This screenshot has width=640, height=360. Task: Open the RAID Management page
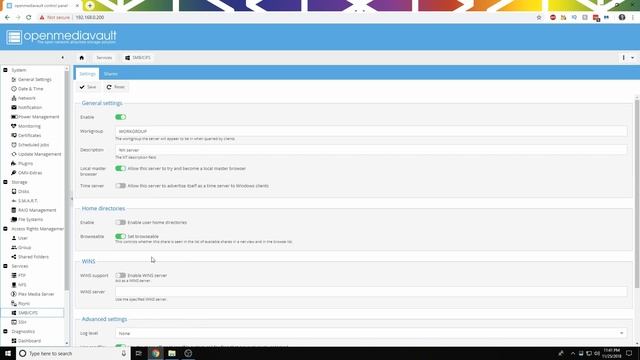pos(37,211)
